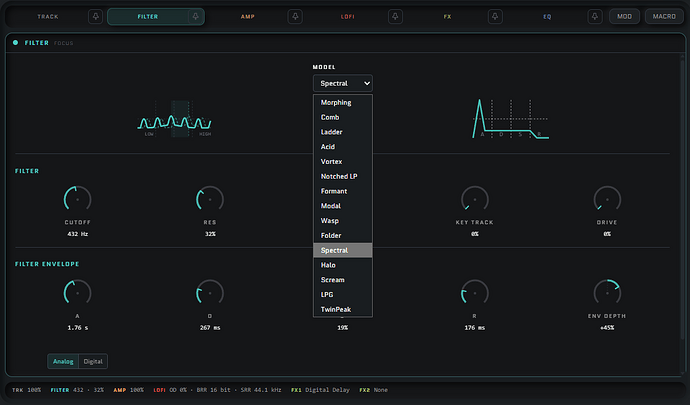The height and width of the screenshot is (405, 690).
Task: Click the pin icon beside the LOFI tab
Action: pos(395,17)
